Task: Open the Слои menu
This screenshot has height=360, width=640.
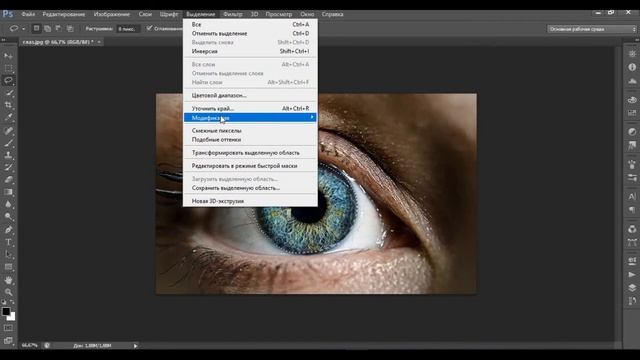Action: pyautogui.click(x=145, y=14)
